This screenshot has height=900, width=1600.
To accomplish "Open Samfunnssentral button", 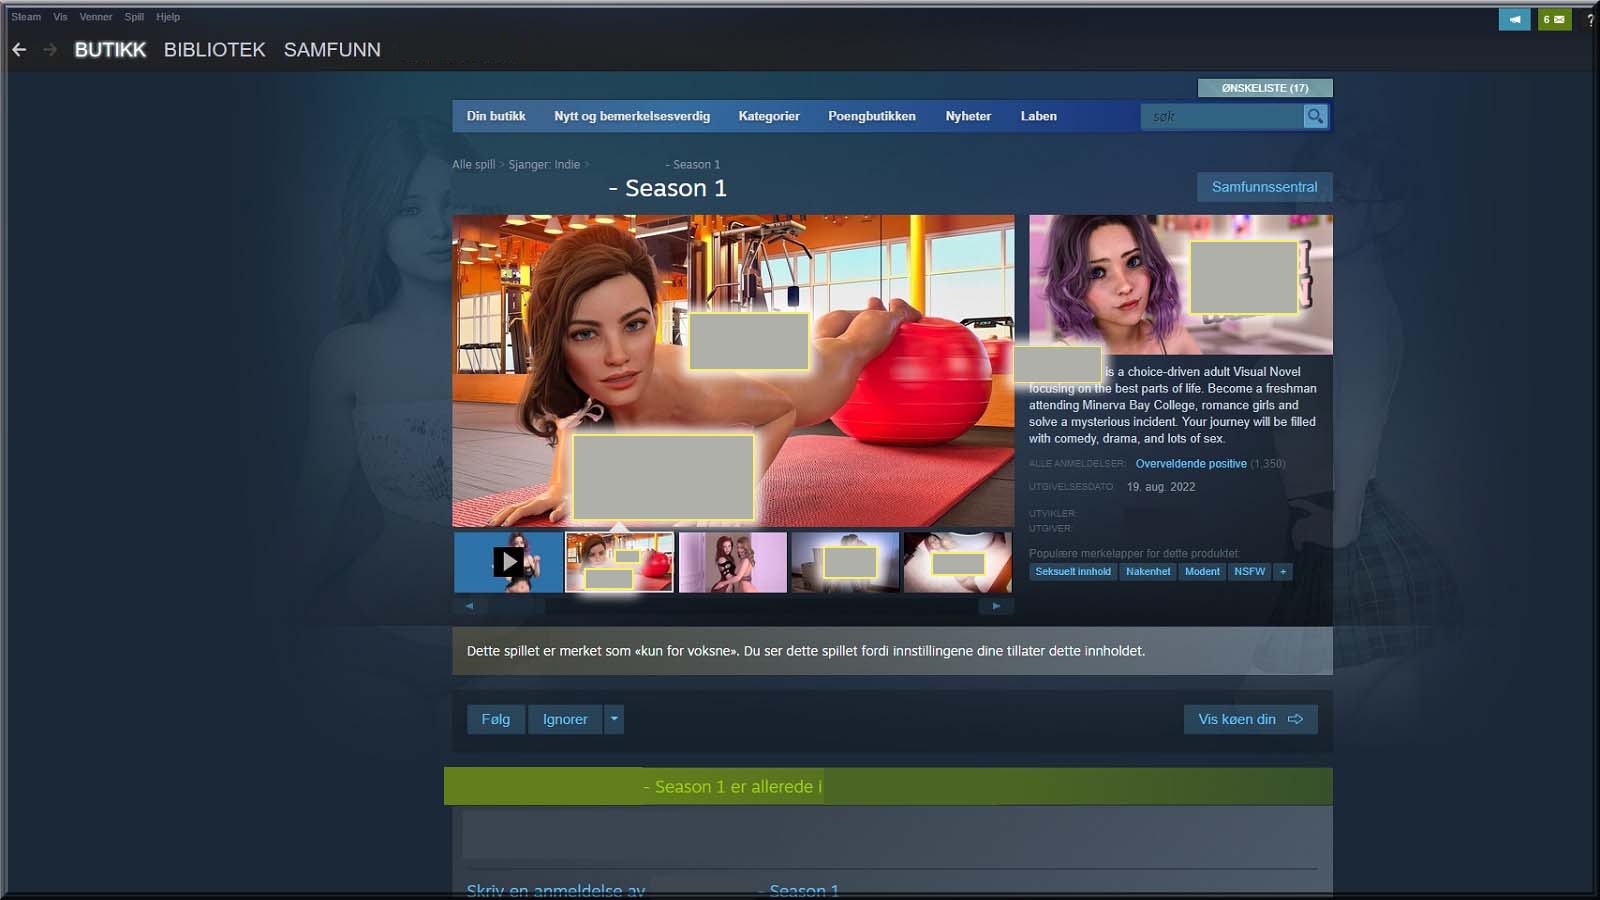I will click(1264, 187).
